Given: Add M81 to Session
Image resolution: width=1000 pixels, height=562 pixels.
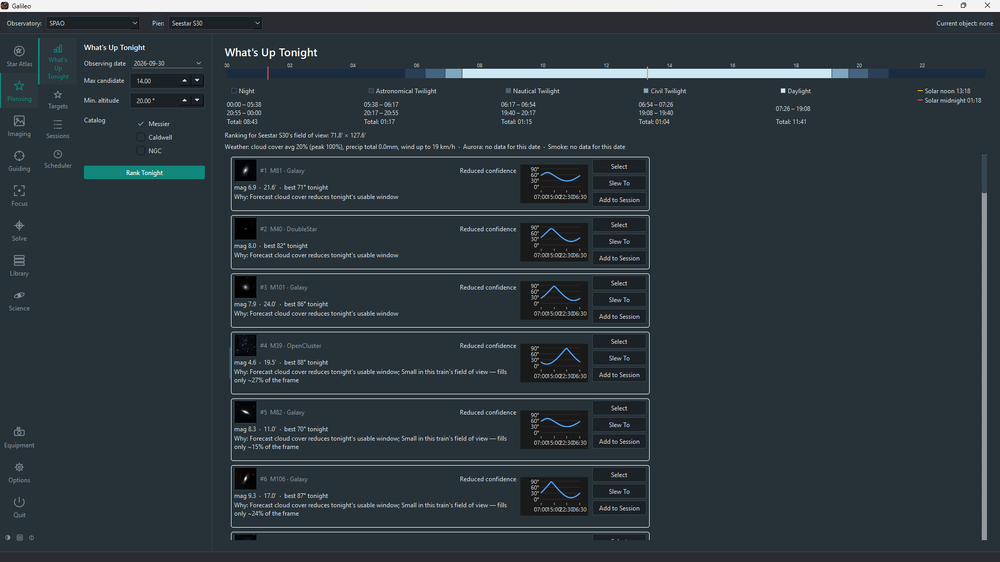Looking at the screenshot, I should click(619, 200).
